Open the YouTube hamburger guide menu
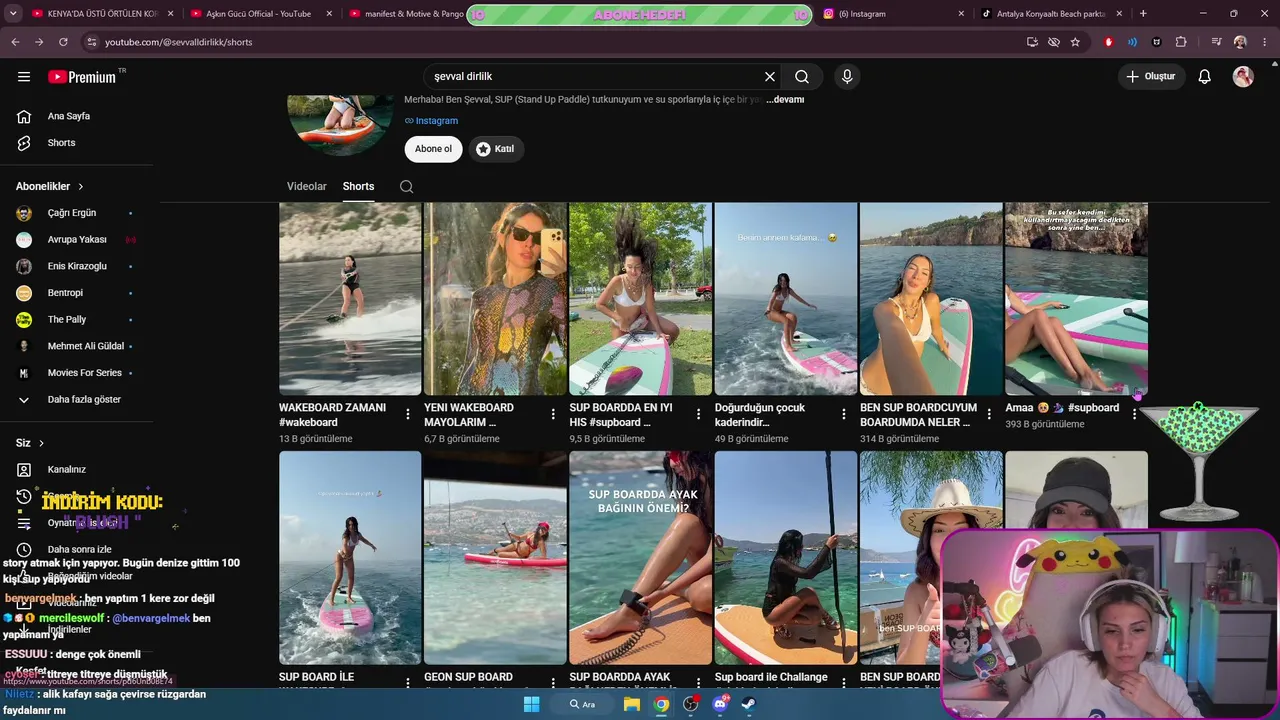This screenshot has height=720, width=1280. coord(24,77)
